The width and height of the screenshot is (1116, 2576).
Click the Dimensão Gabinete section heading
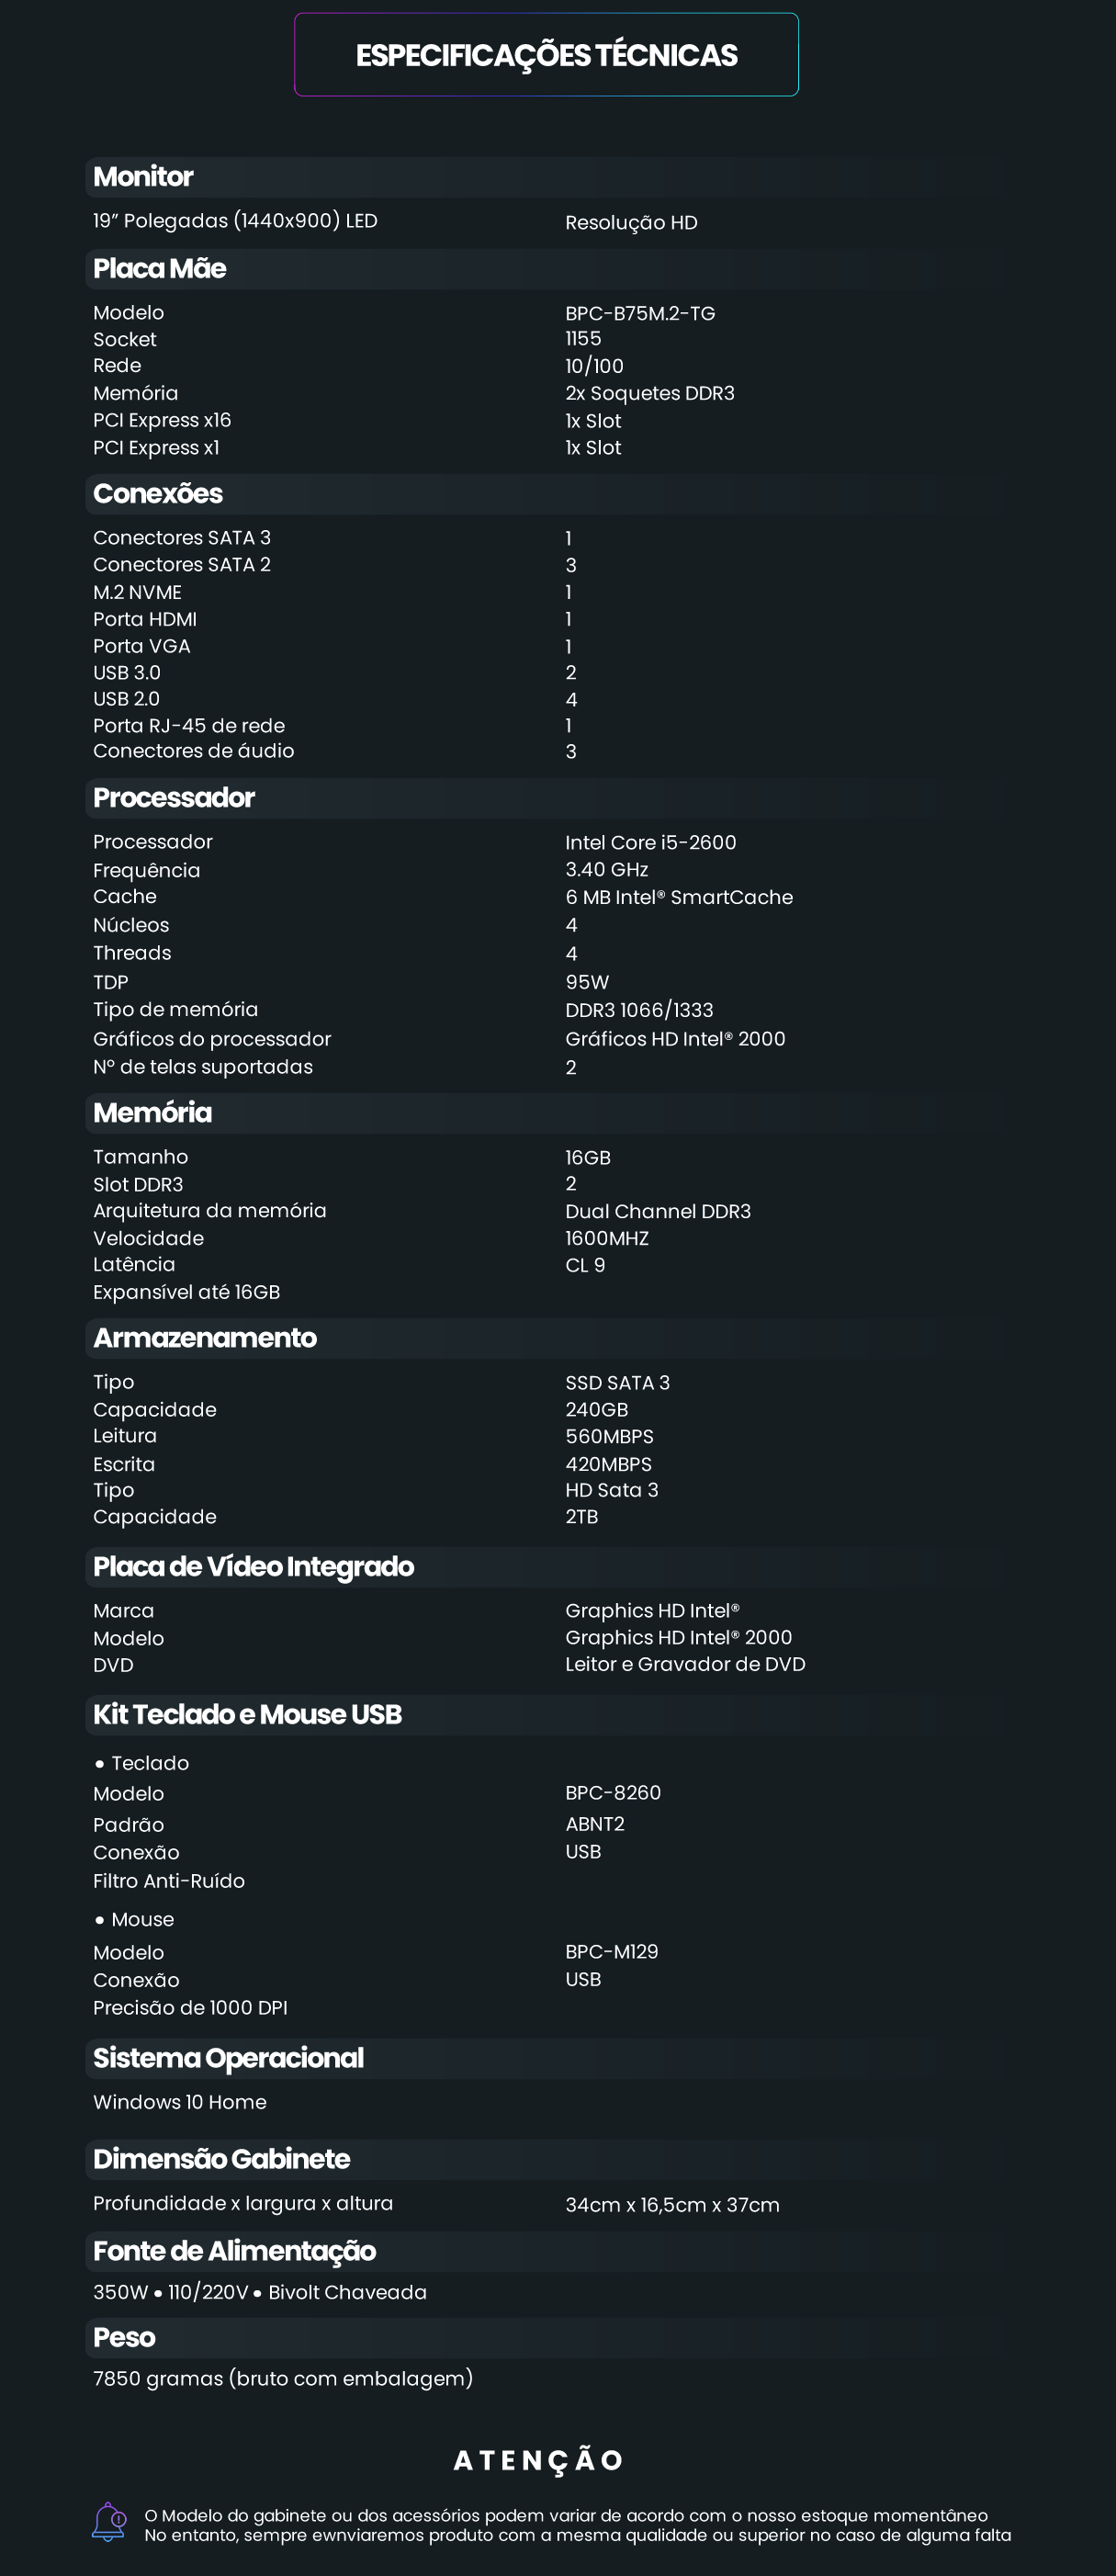coord(221,2160)
